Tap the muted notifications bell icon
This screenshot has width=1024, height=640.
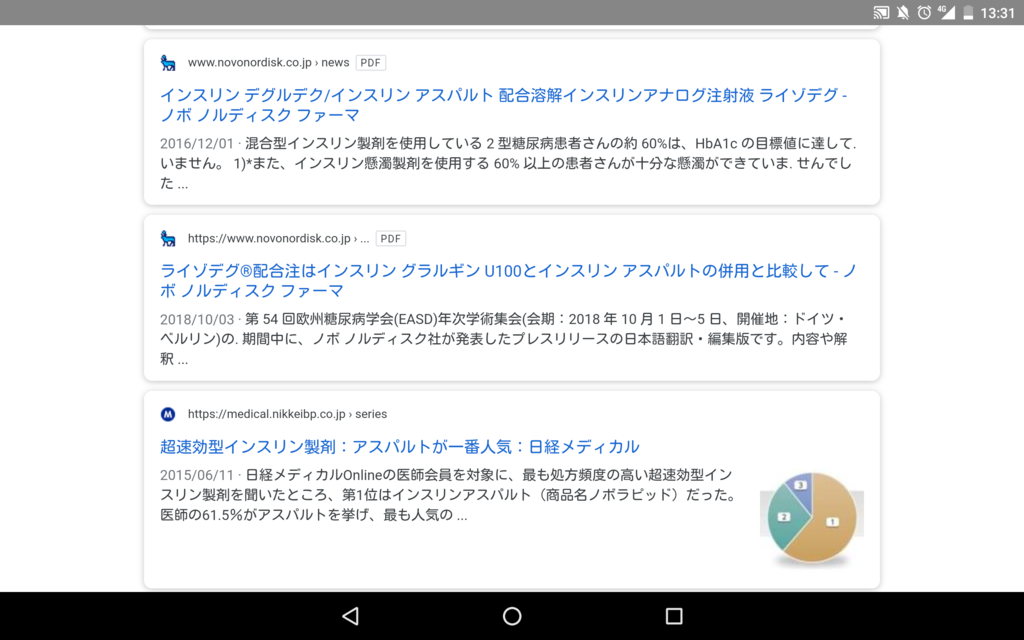[x=903, y=12]
